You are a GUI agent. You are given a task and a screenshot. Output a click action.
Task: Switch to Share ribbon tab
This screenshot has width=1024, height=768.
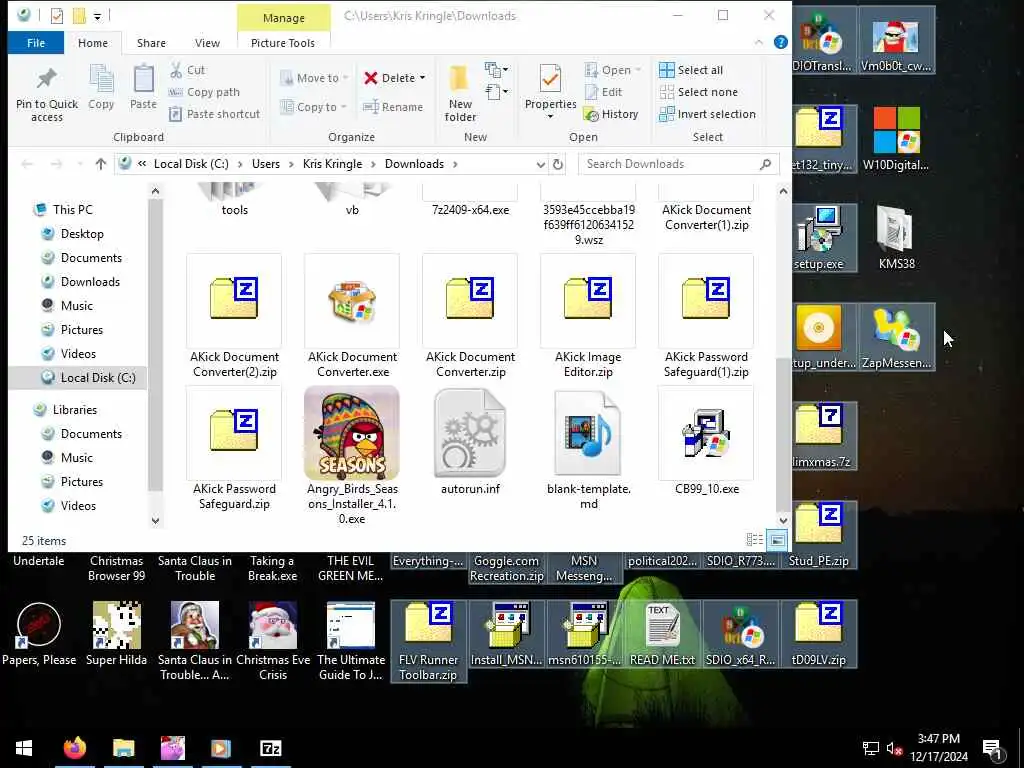point(151,43)
